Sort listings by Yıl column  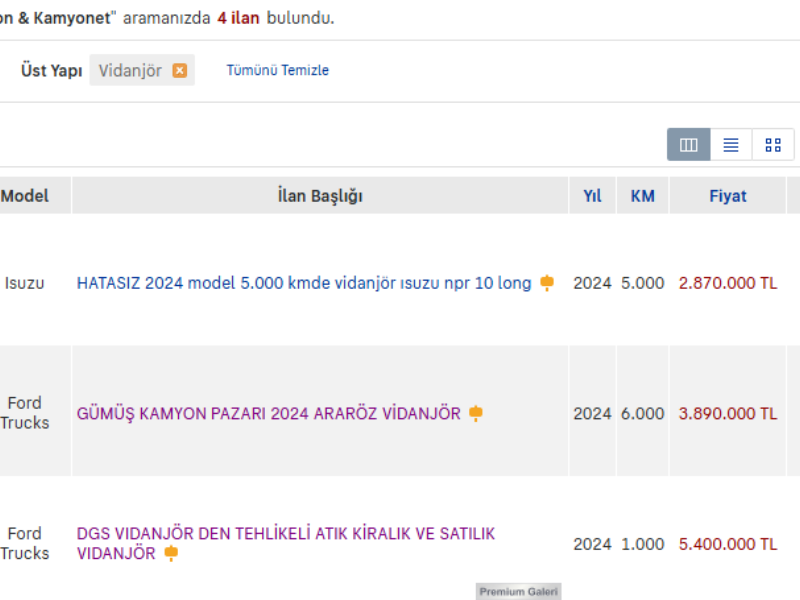(592, 196)
